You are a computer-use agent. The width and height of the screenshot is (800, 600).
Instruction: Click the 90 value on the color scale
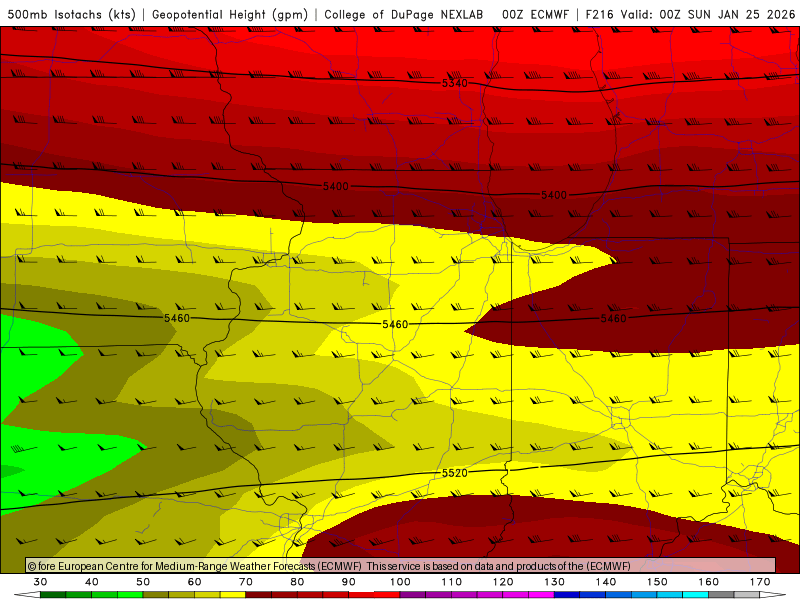click(x=348, y=582)
